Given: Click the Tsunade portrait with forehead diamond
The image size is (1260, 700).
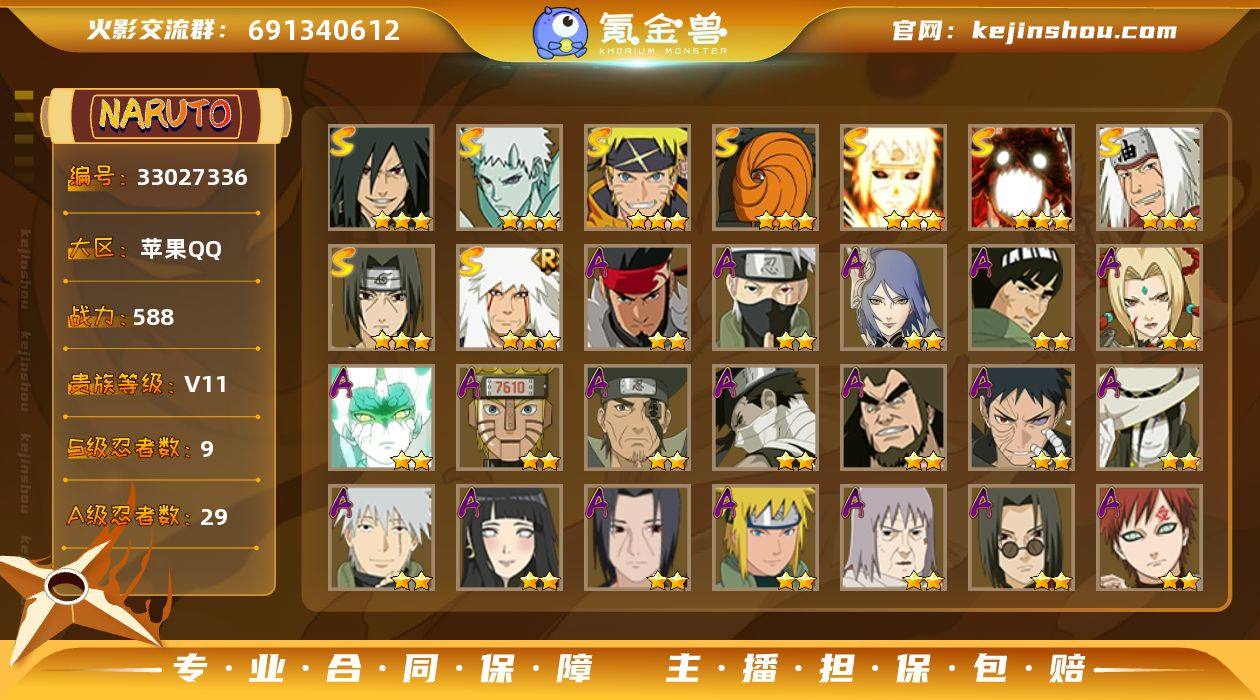Looking at the screenshot, I should pos(1149,297).
